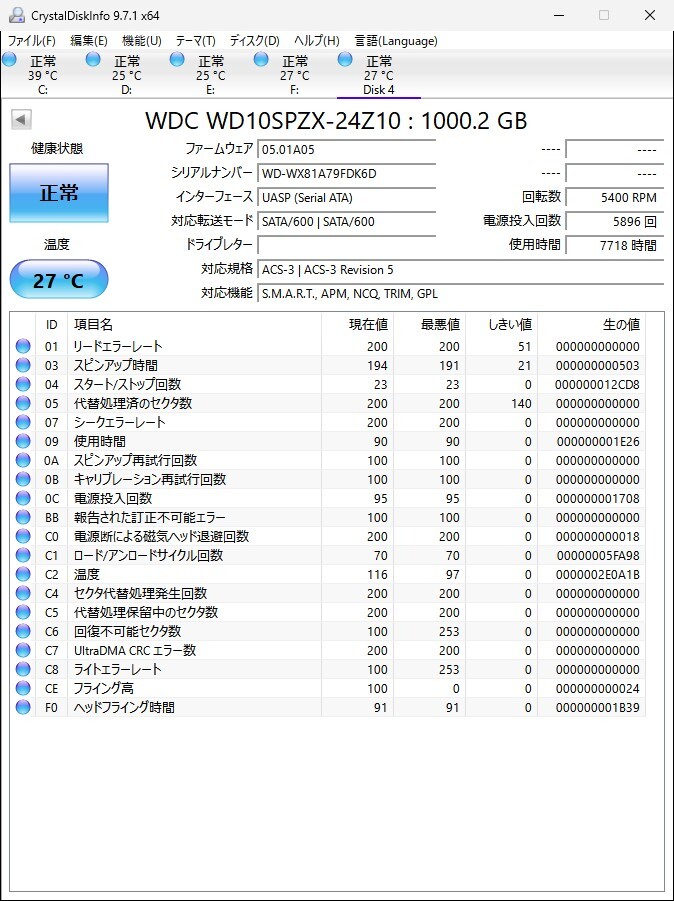Click the status orb for 07 シークエラーレート
This screenshot has width=674, height=901.
23,422
